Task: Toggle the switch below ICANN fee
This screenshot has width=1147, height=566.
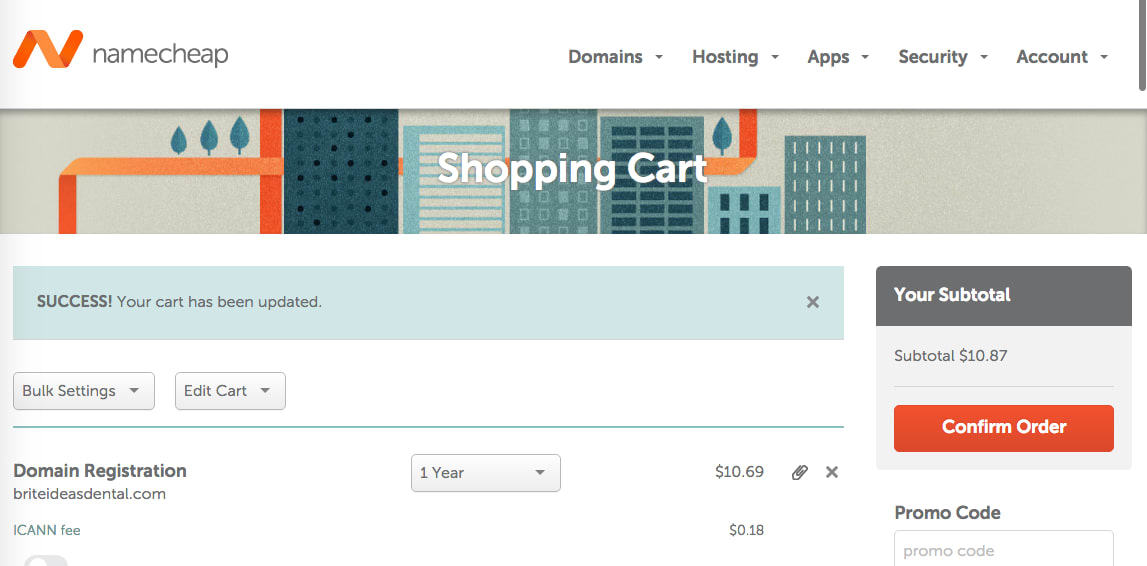Action: tap(46, 561)
